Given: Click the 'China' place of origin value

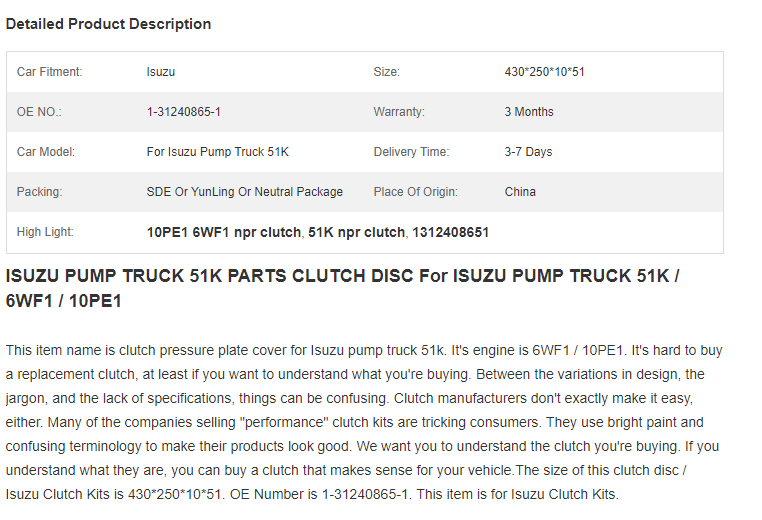Looking at the screenshot, I should tap(520, 192).
